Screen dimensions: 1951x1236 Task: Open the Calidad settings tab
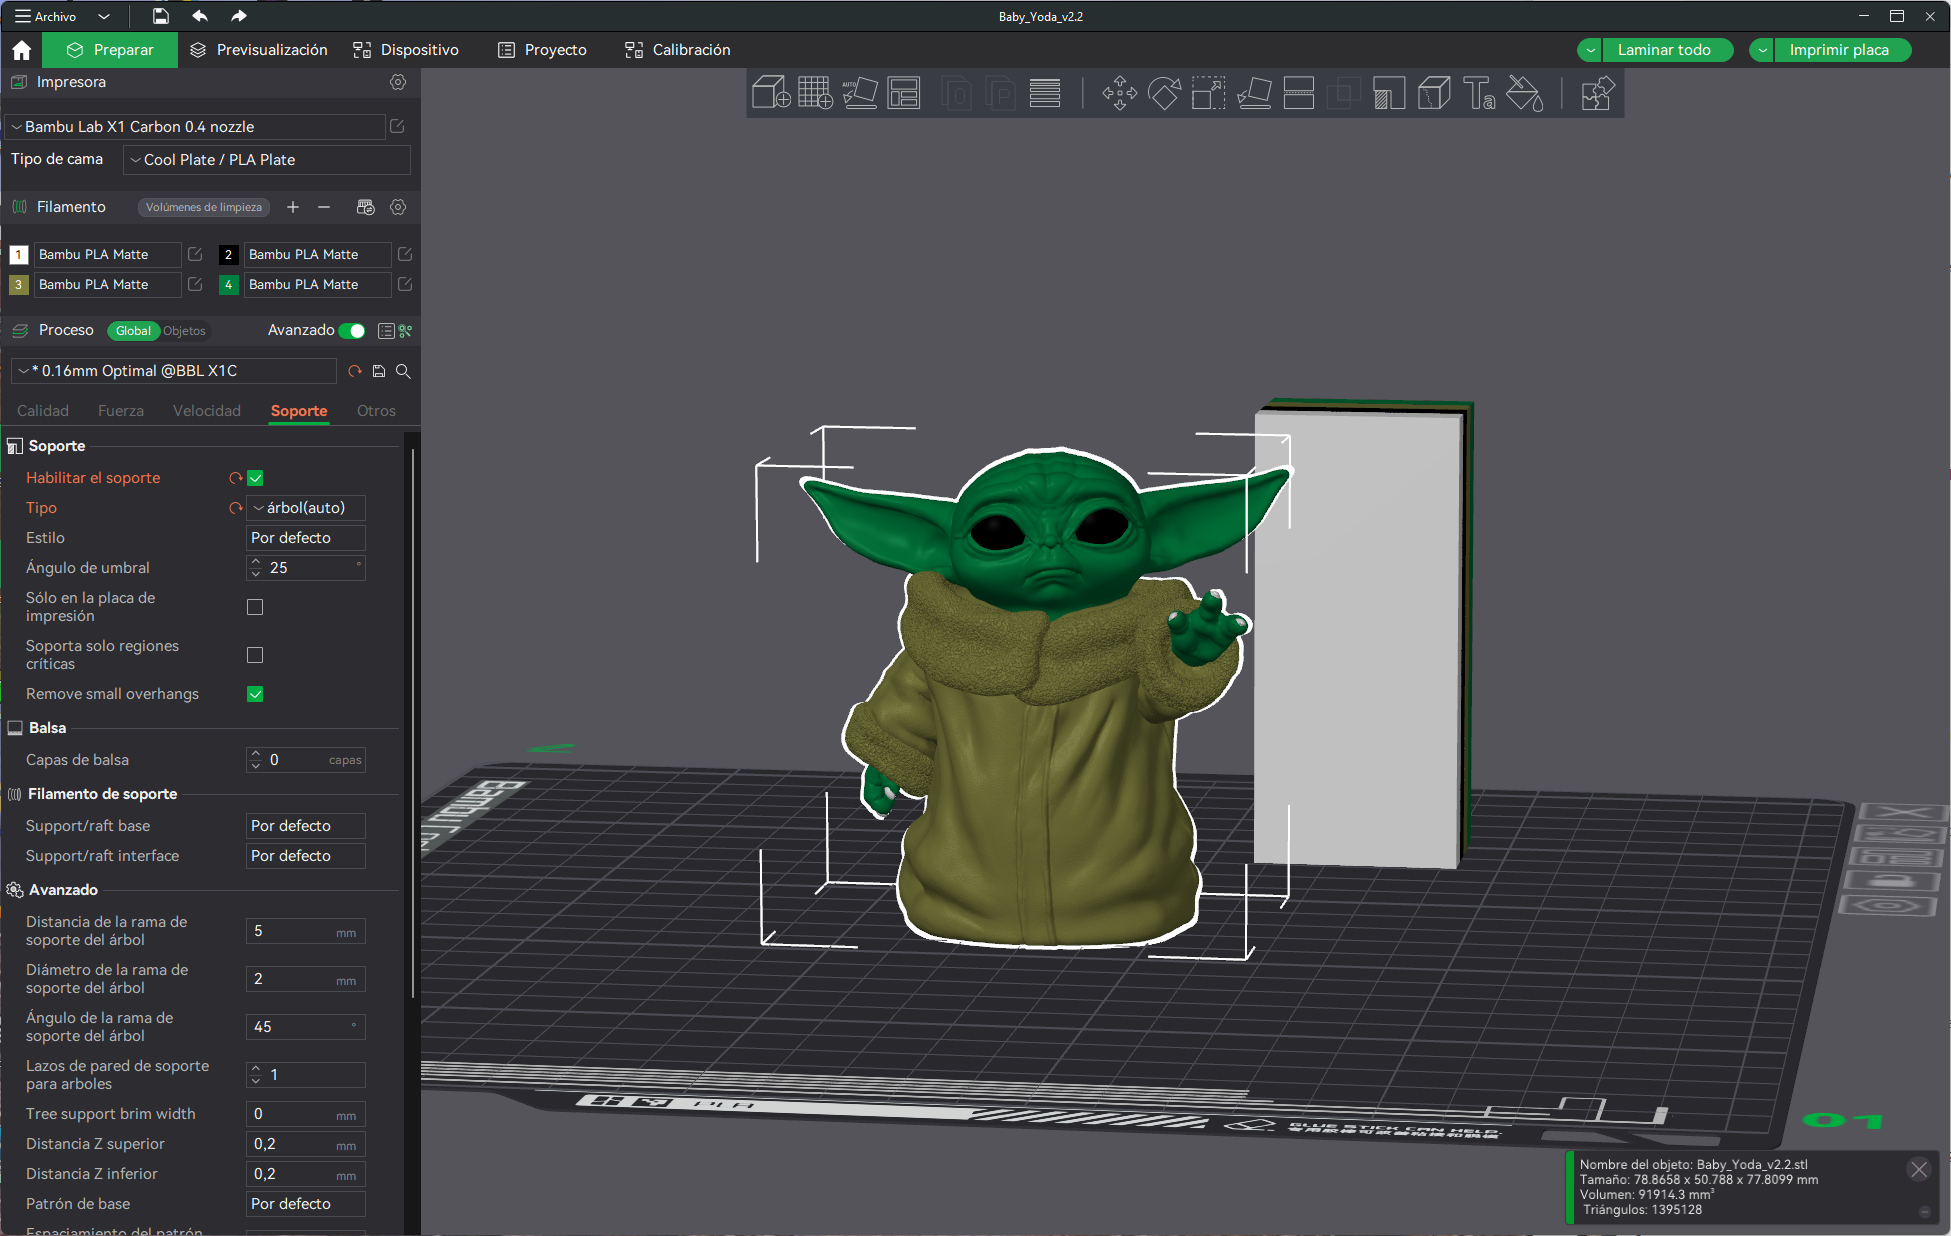pyautogui.click(x=43, y=411)
